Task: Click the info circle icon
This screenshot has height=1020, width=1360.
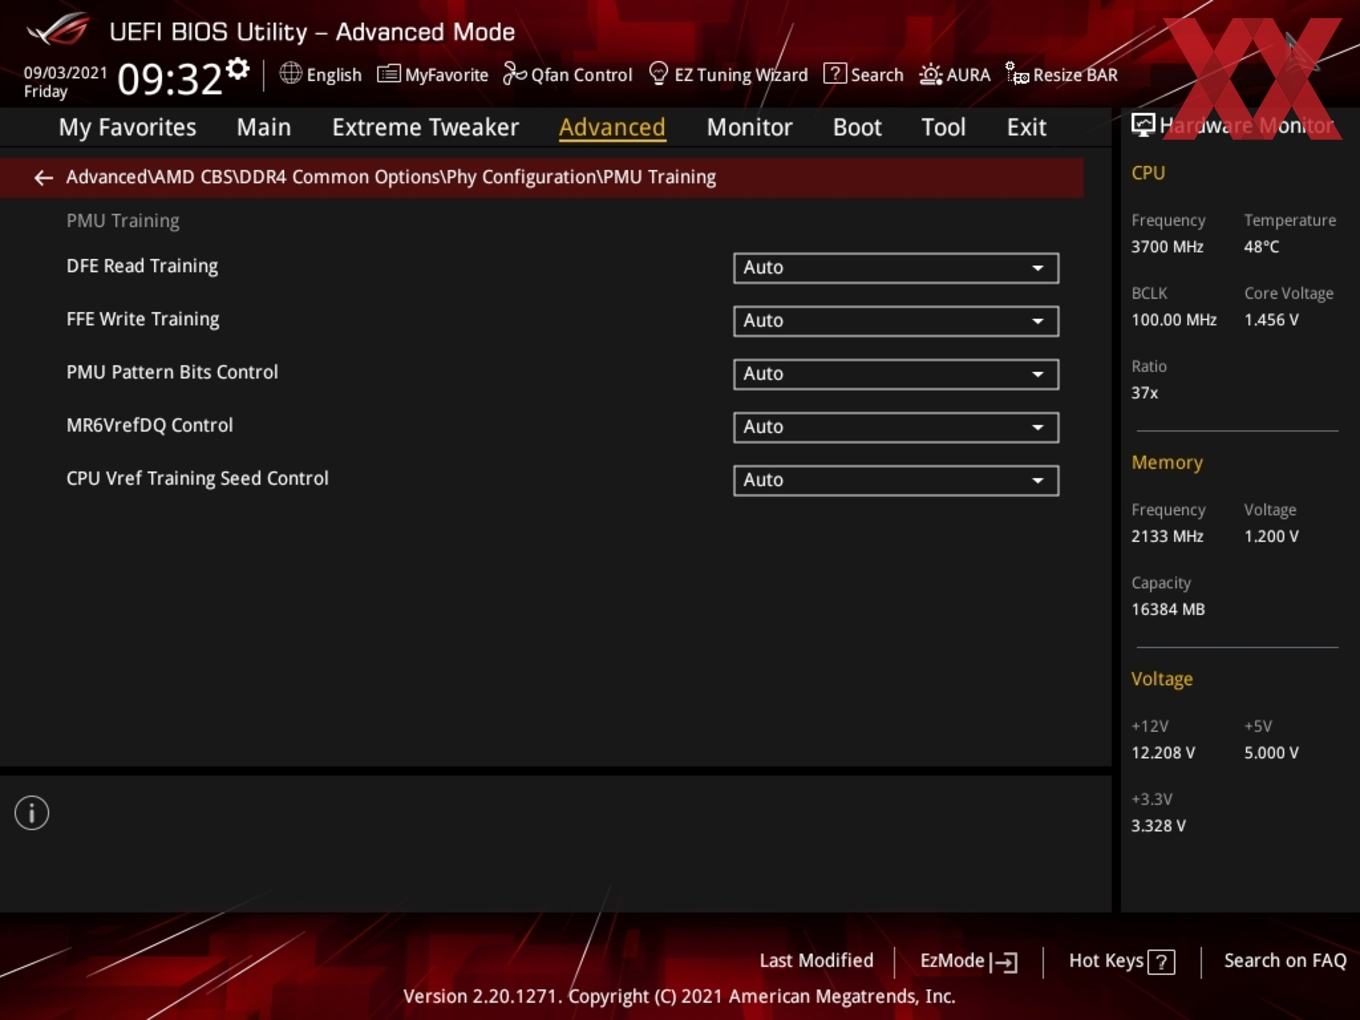Action: click(x=32, y=813)
